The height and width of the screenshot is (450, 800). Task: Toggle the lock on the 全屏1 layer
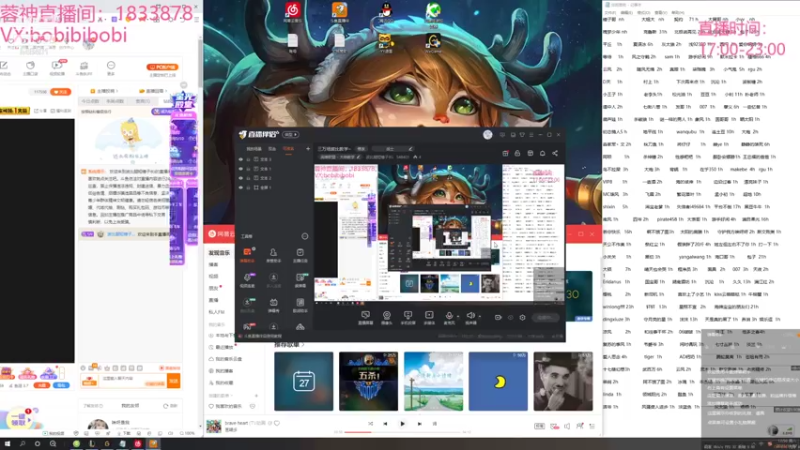tap(248, 187)
